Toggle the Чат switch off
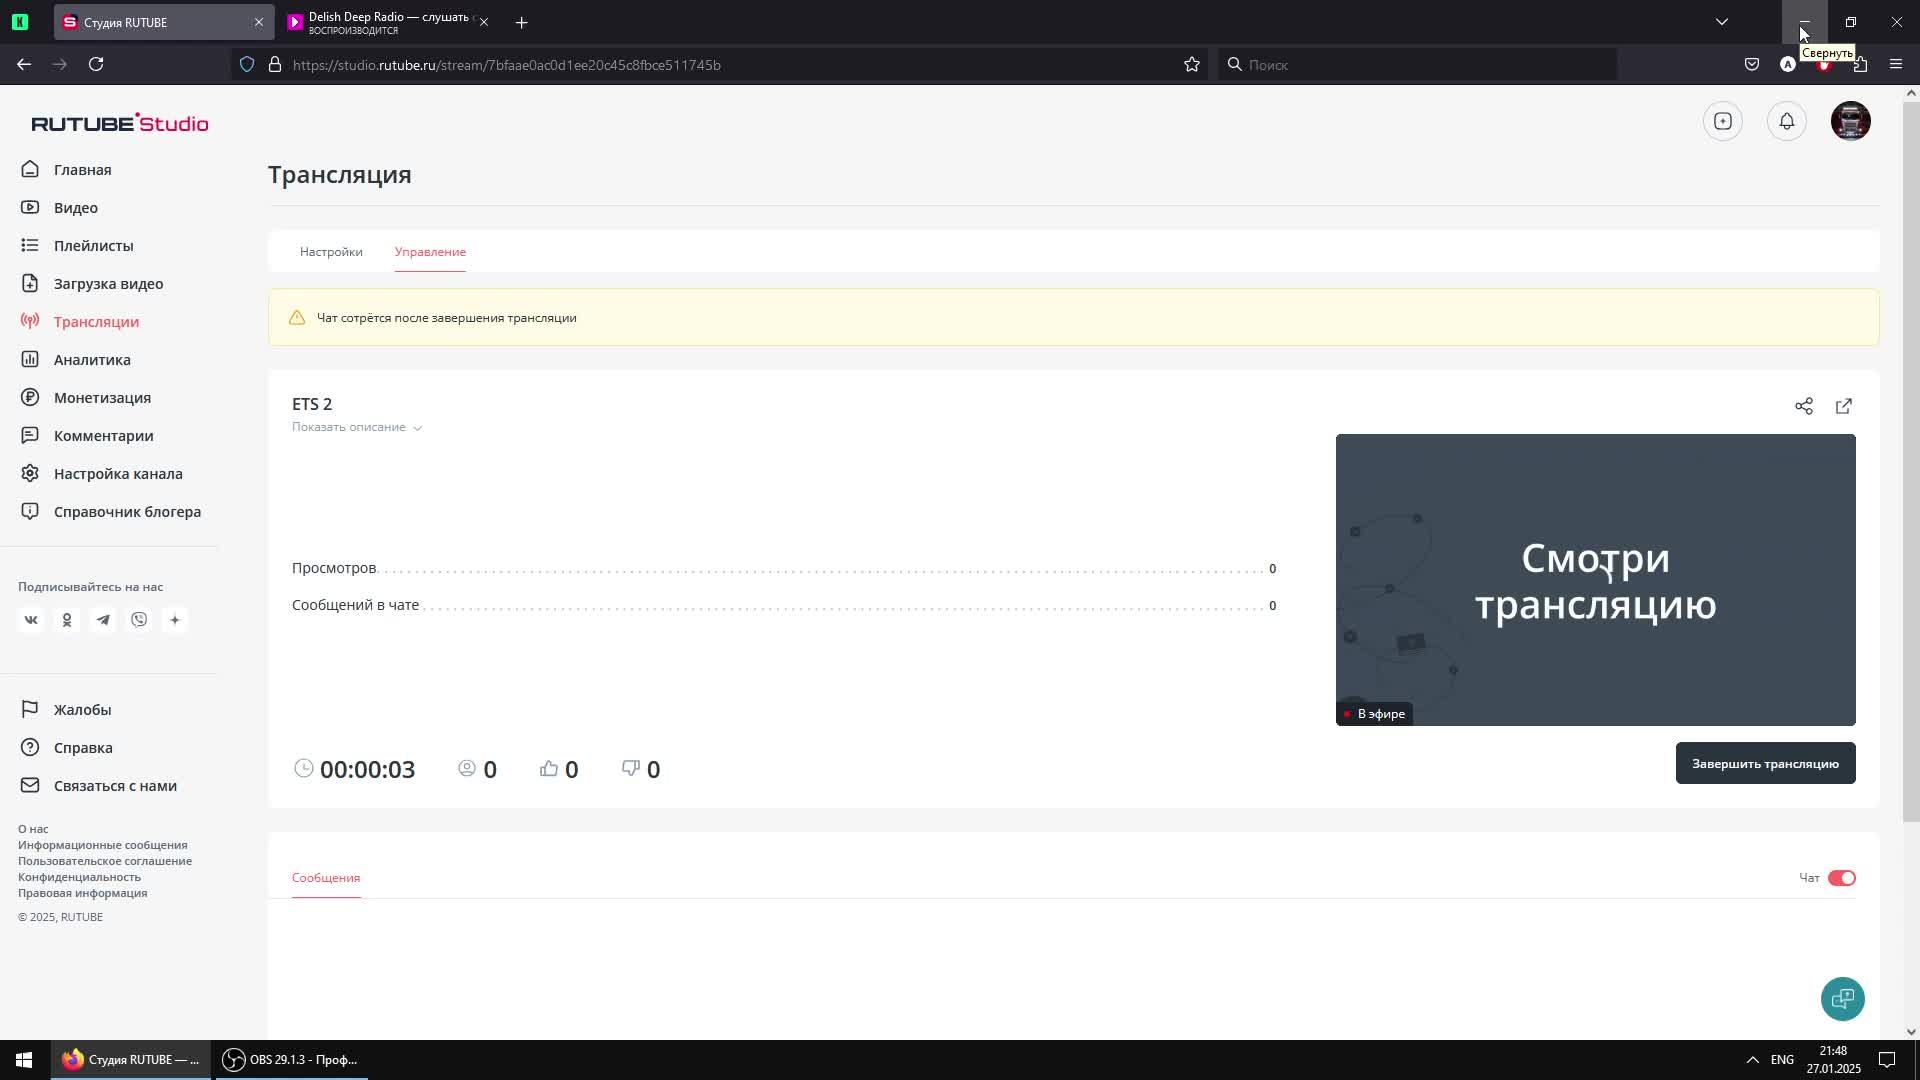This screenshot has width=1920, height=1080. [x=1842, y=878]
